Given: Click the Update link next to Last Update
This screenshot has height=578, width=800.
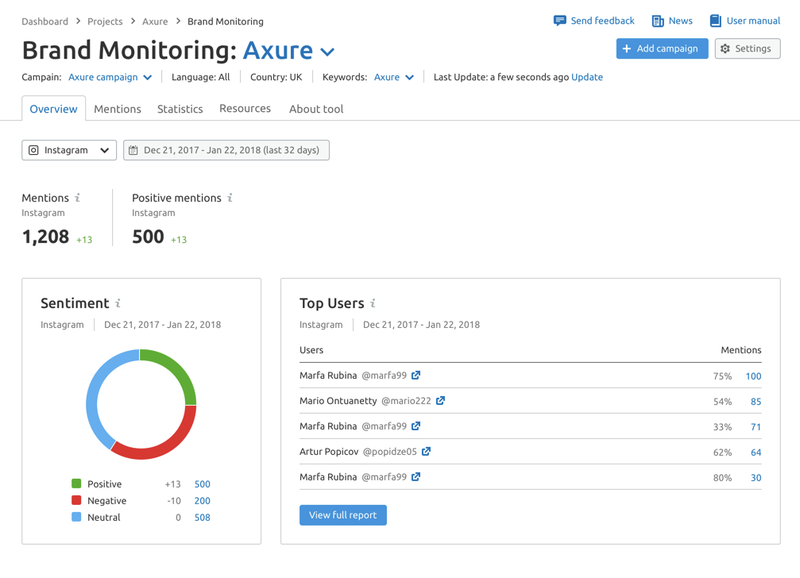Looking at the screenshot, I should pos(587,77).
